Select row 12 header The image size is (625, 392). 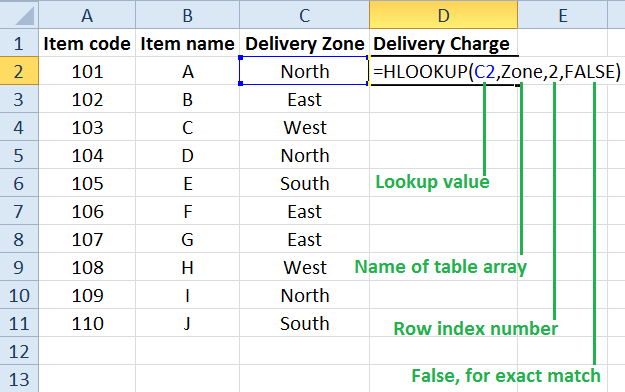19,351
